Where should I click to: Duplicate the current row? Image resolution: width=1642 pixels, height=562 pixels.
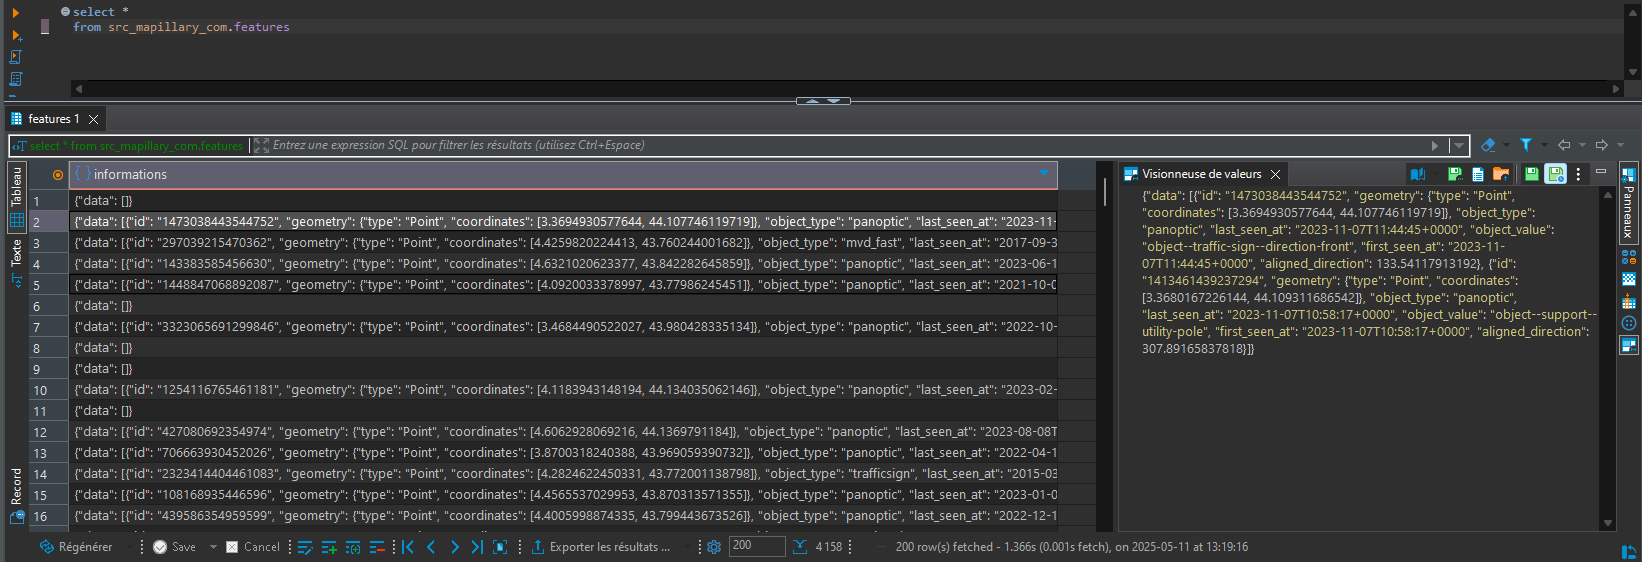tap(353, 547)
